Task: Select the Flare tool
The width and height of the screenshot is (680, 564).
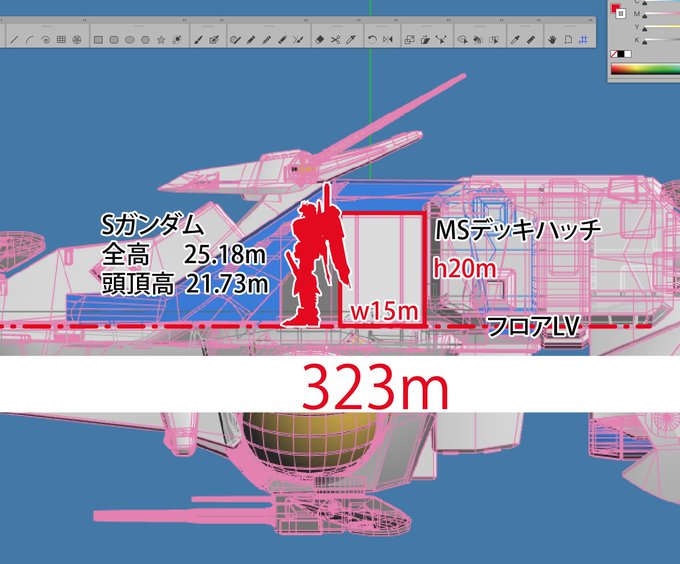Action: (177, 40)
